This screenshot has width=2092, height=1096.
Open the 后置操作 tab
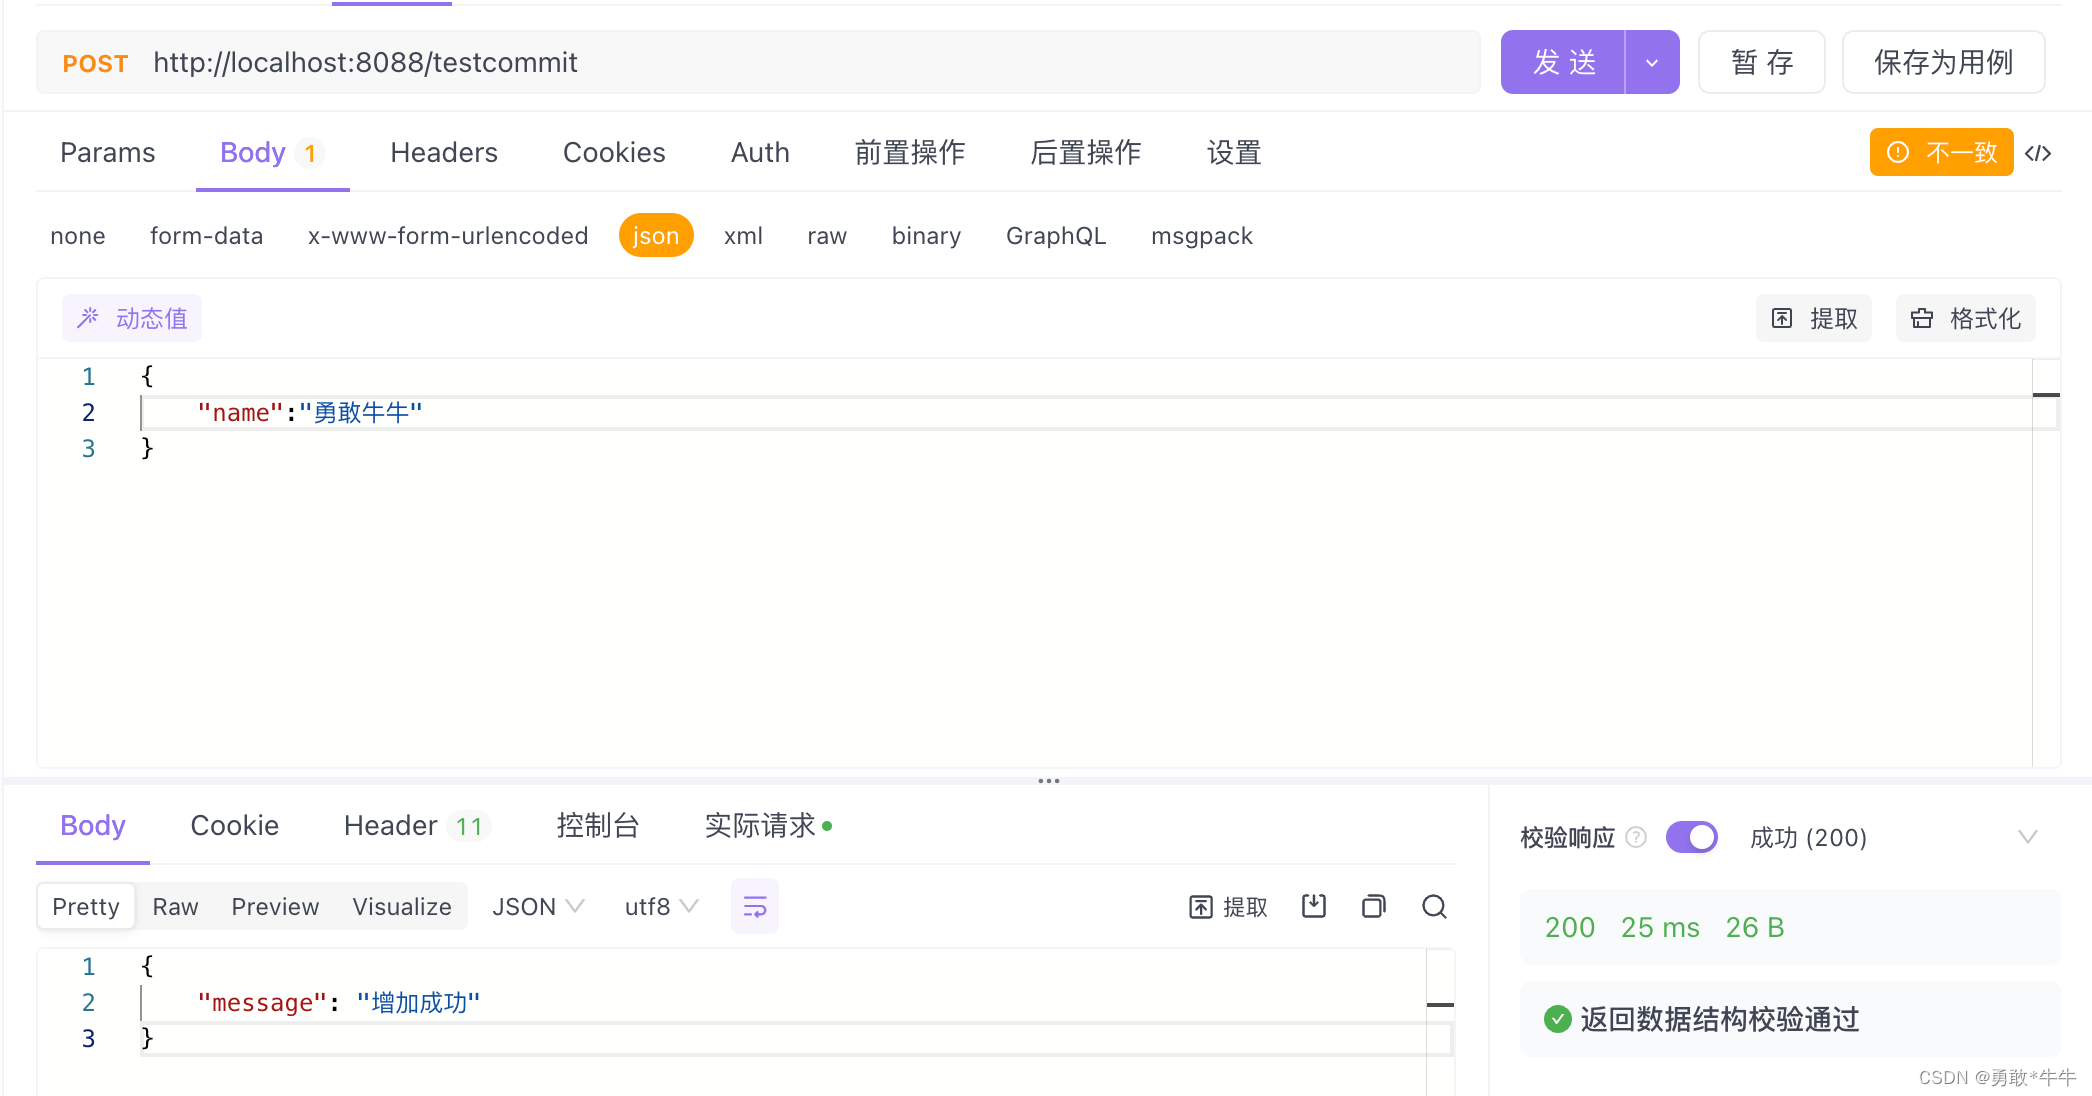coord(1086,153)
